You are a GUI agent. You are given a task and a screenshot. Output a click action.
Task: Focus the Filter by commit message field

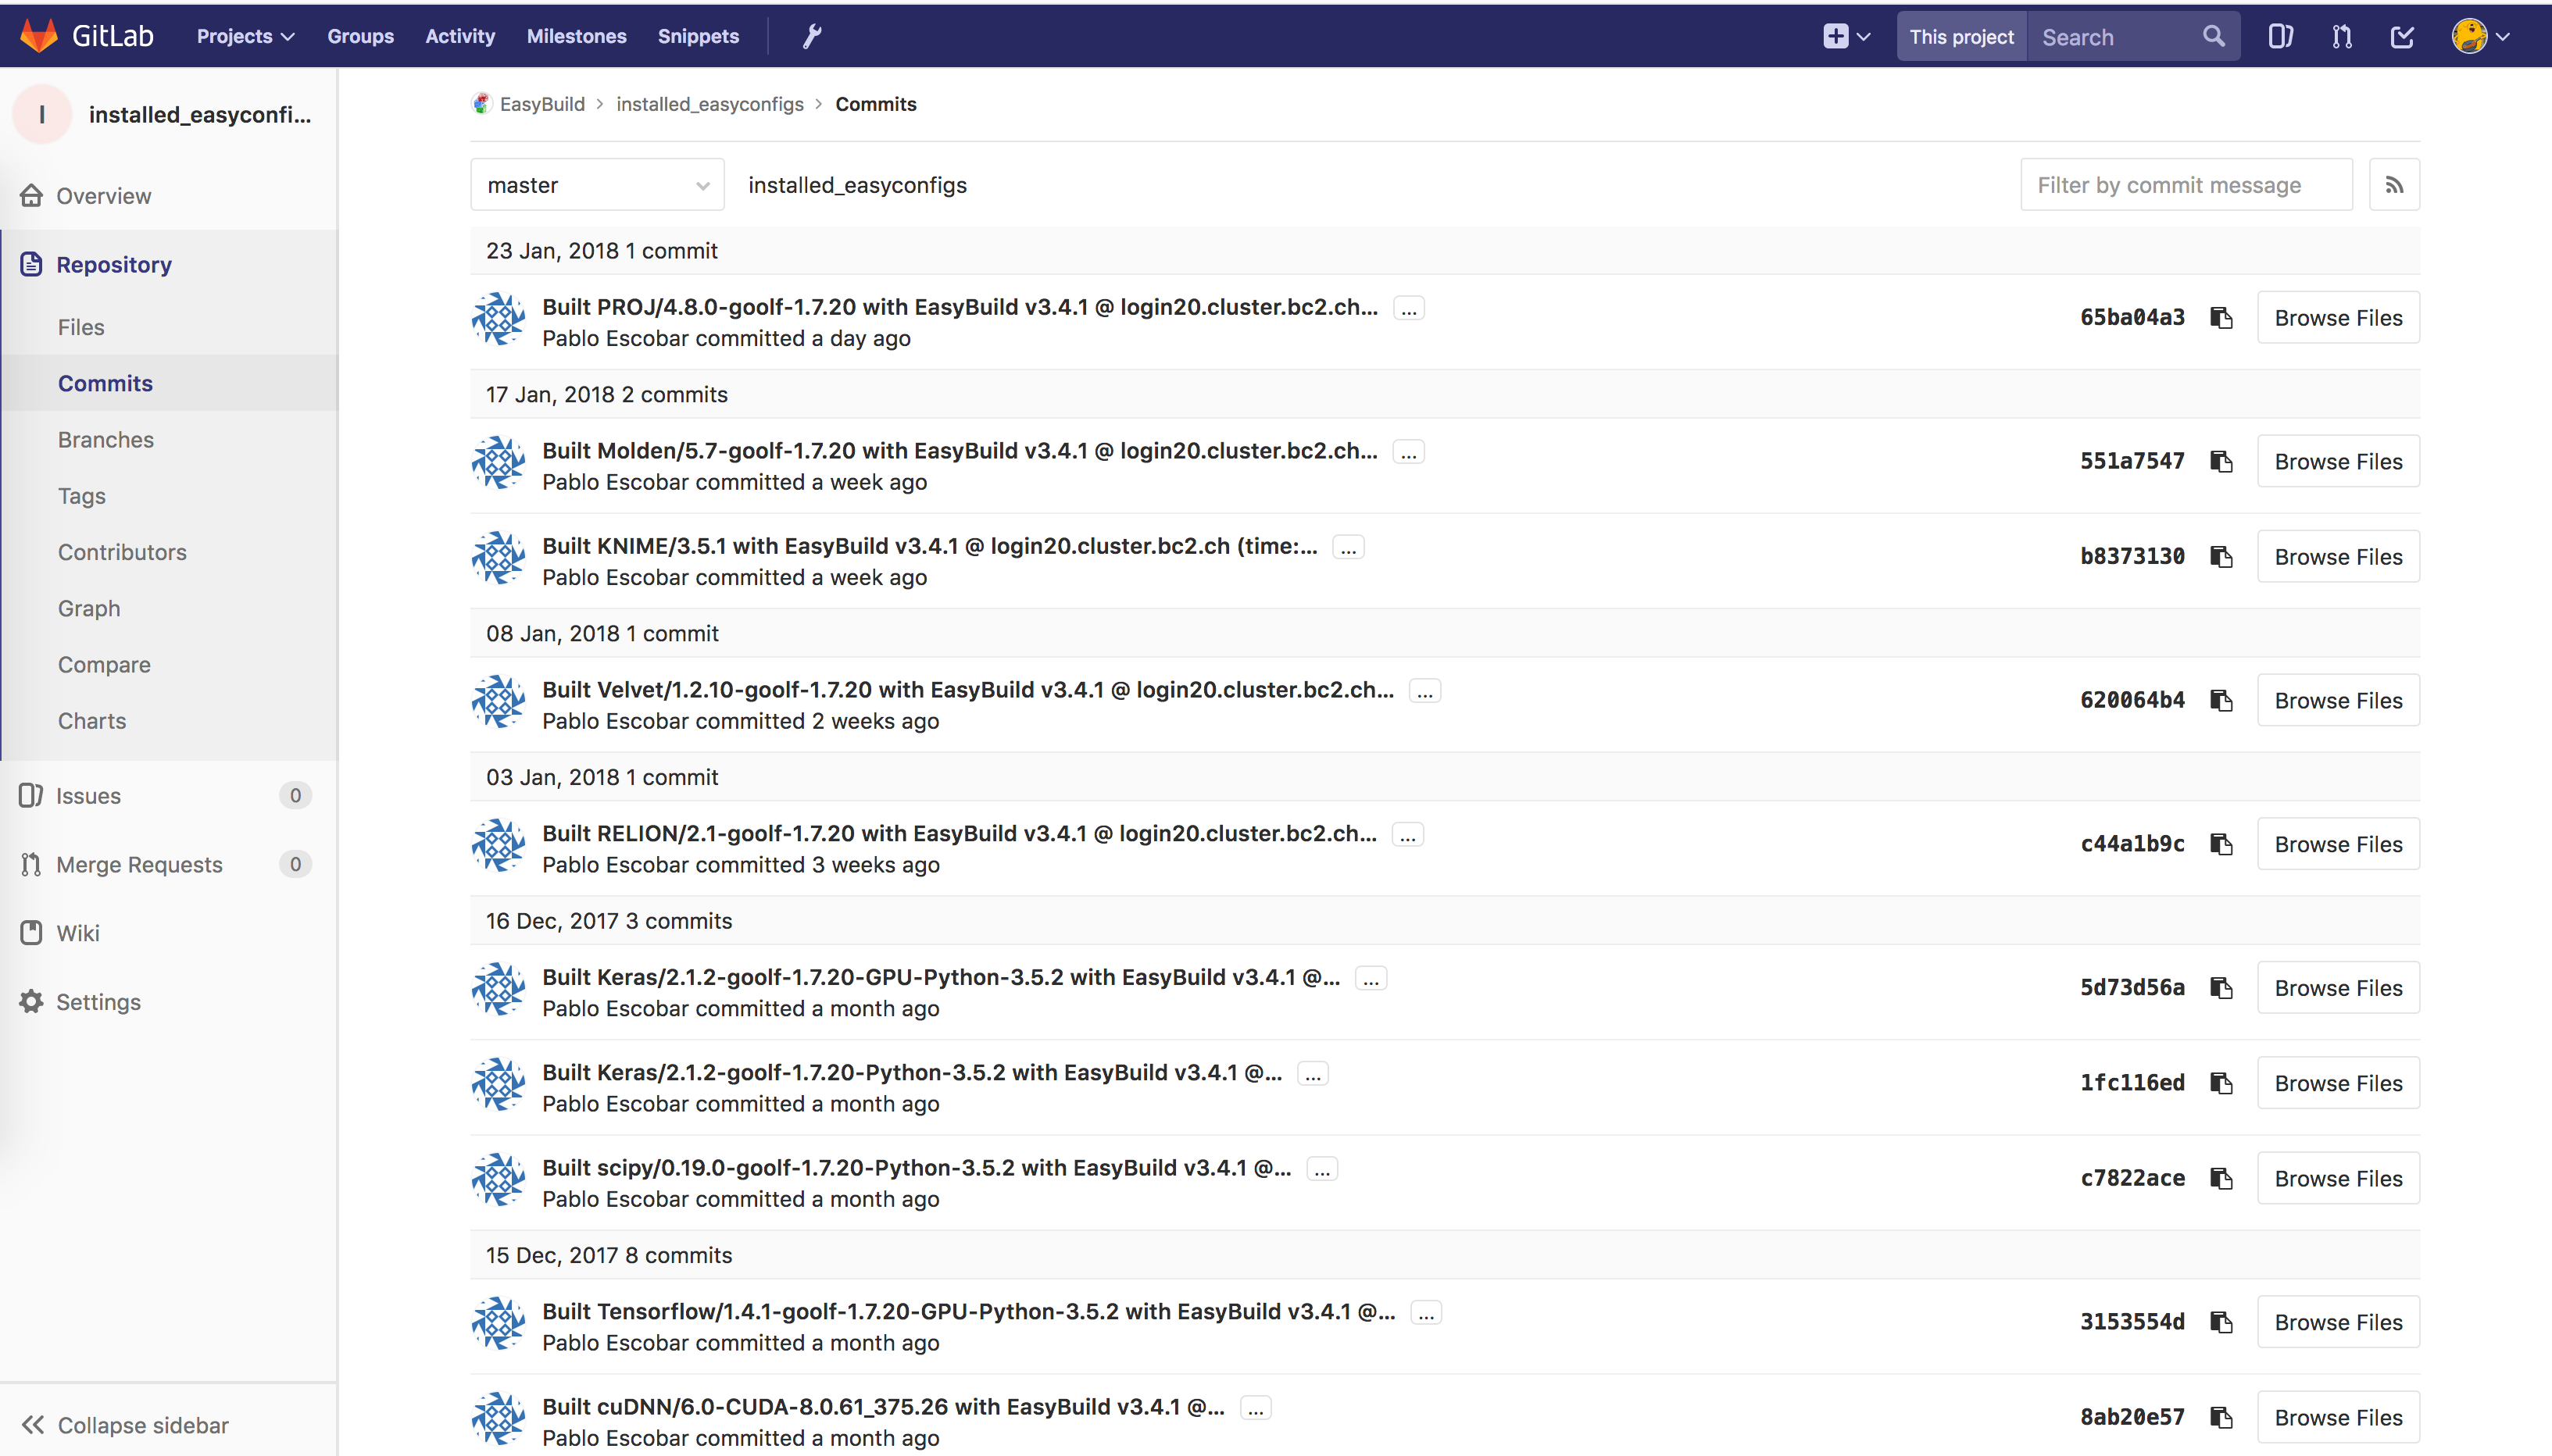click(x=2186, y=185)
